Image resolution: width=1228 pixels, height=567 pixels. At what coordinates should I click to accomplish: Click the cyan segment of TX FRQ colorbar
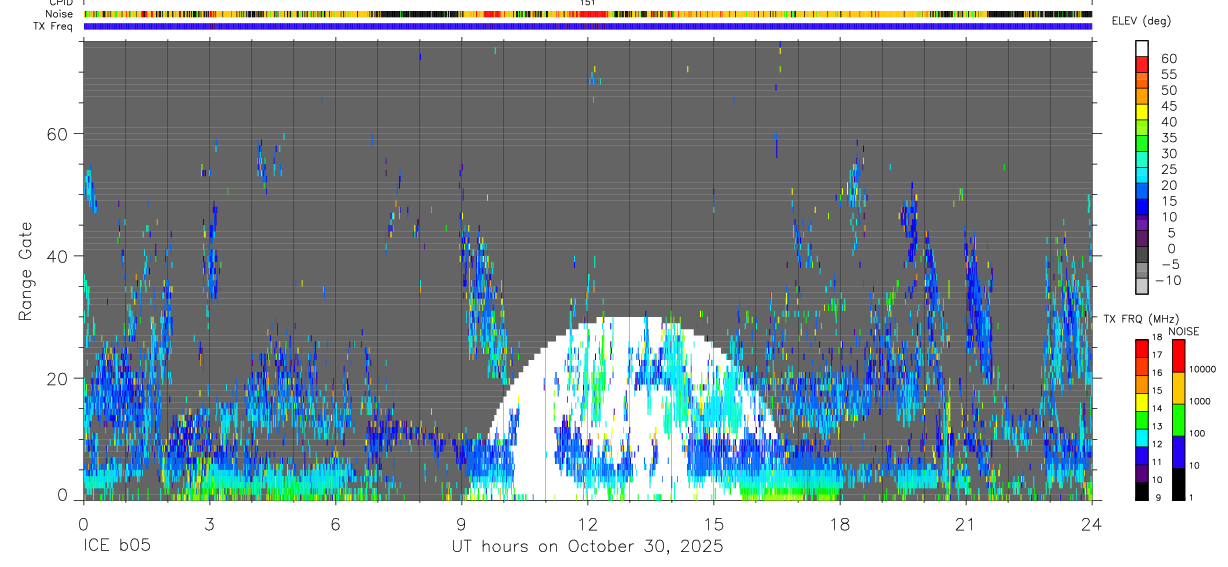click(1142, 438)
